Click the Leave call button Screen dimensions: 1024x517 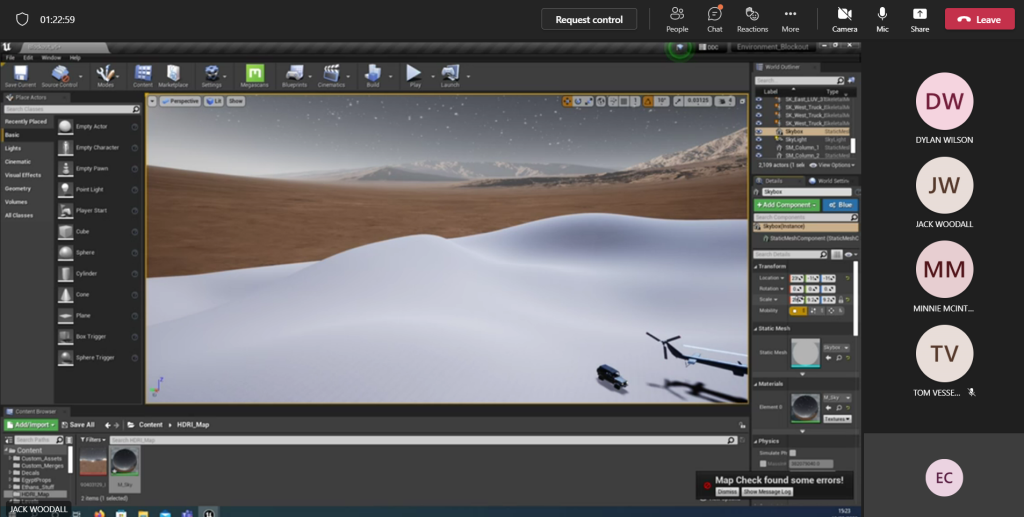[x=980, y=20]
